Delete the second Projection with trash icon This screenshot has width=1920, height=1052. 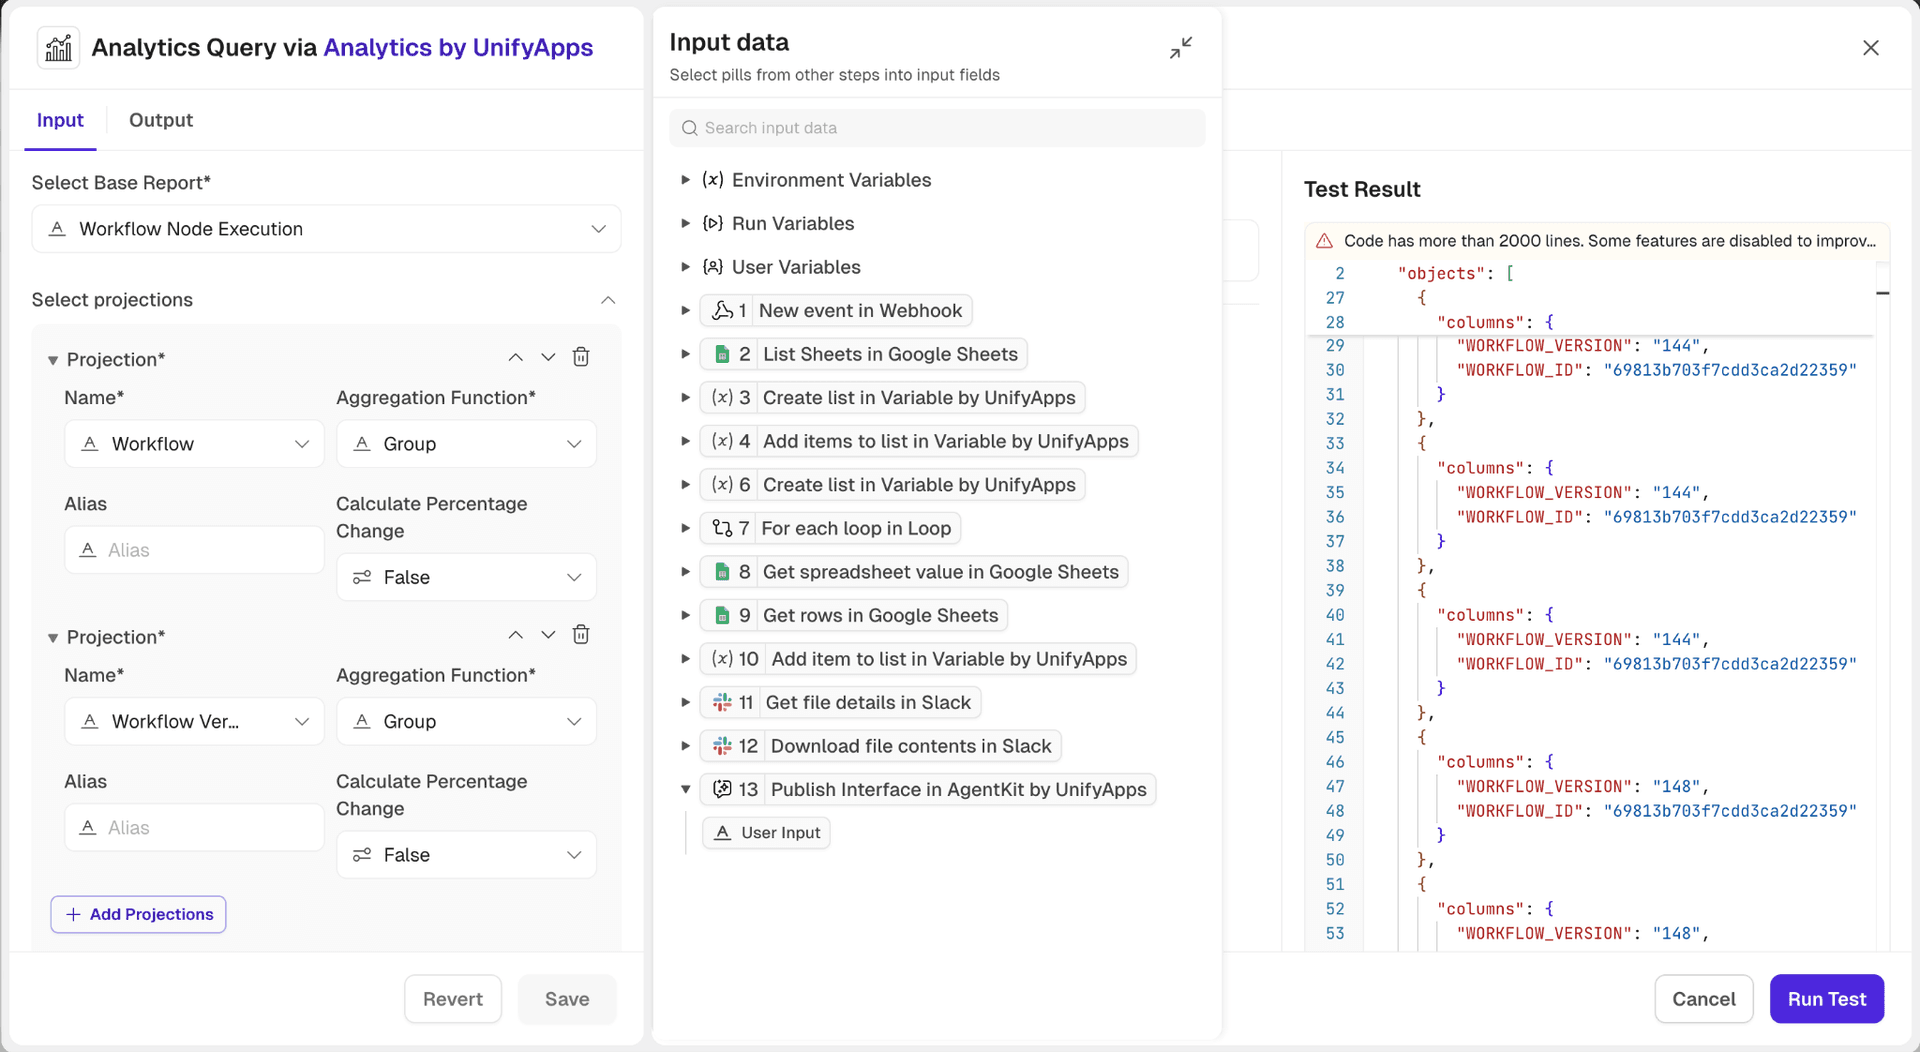[x=581, y=635]
